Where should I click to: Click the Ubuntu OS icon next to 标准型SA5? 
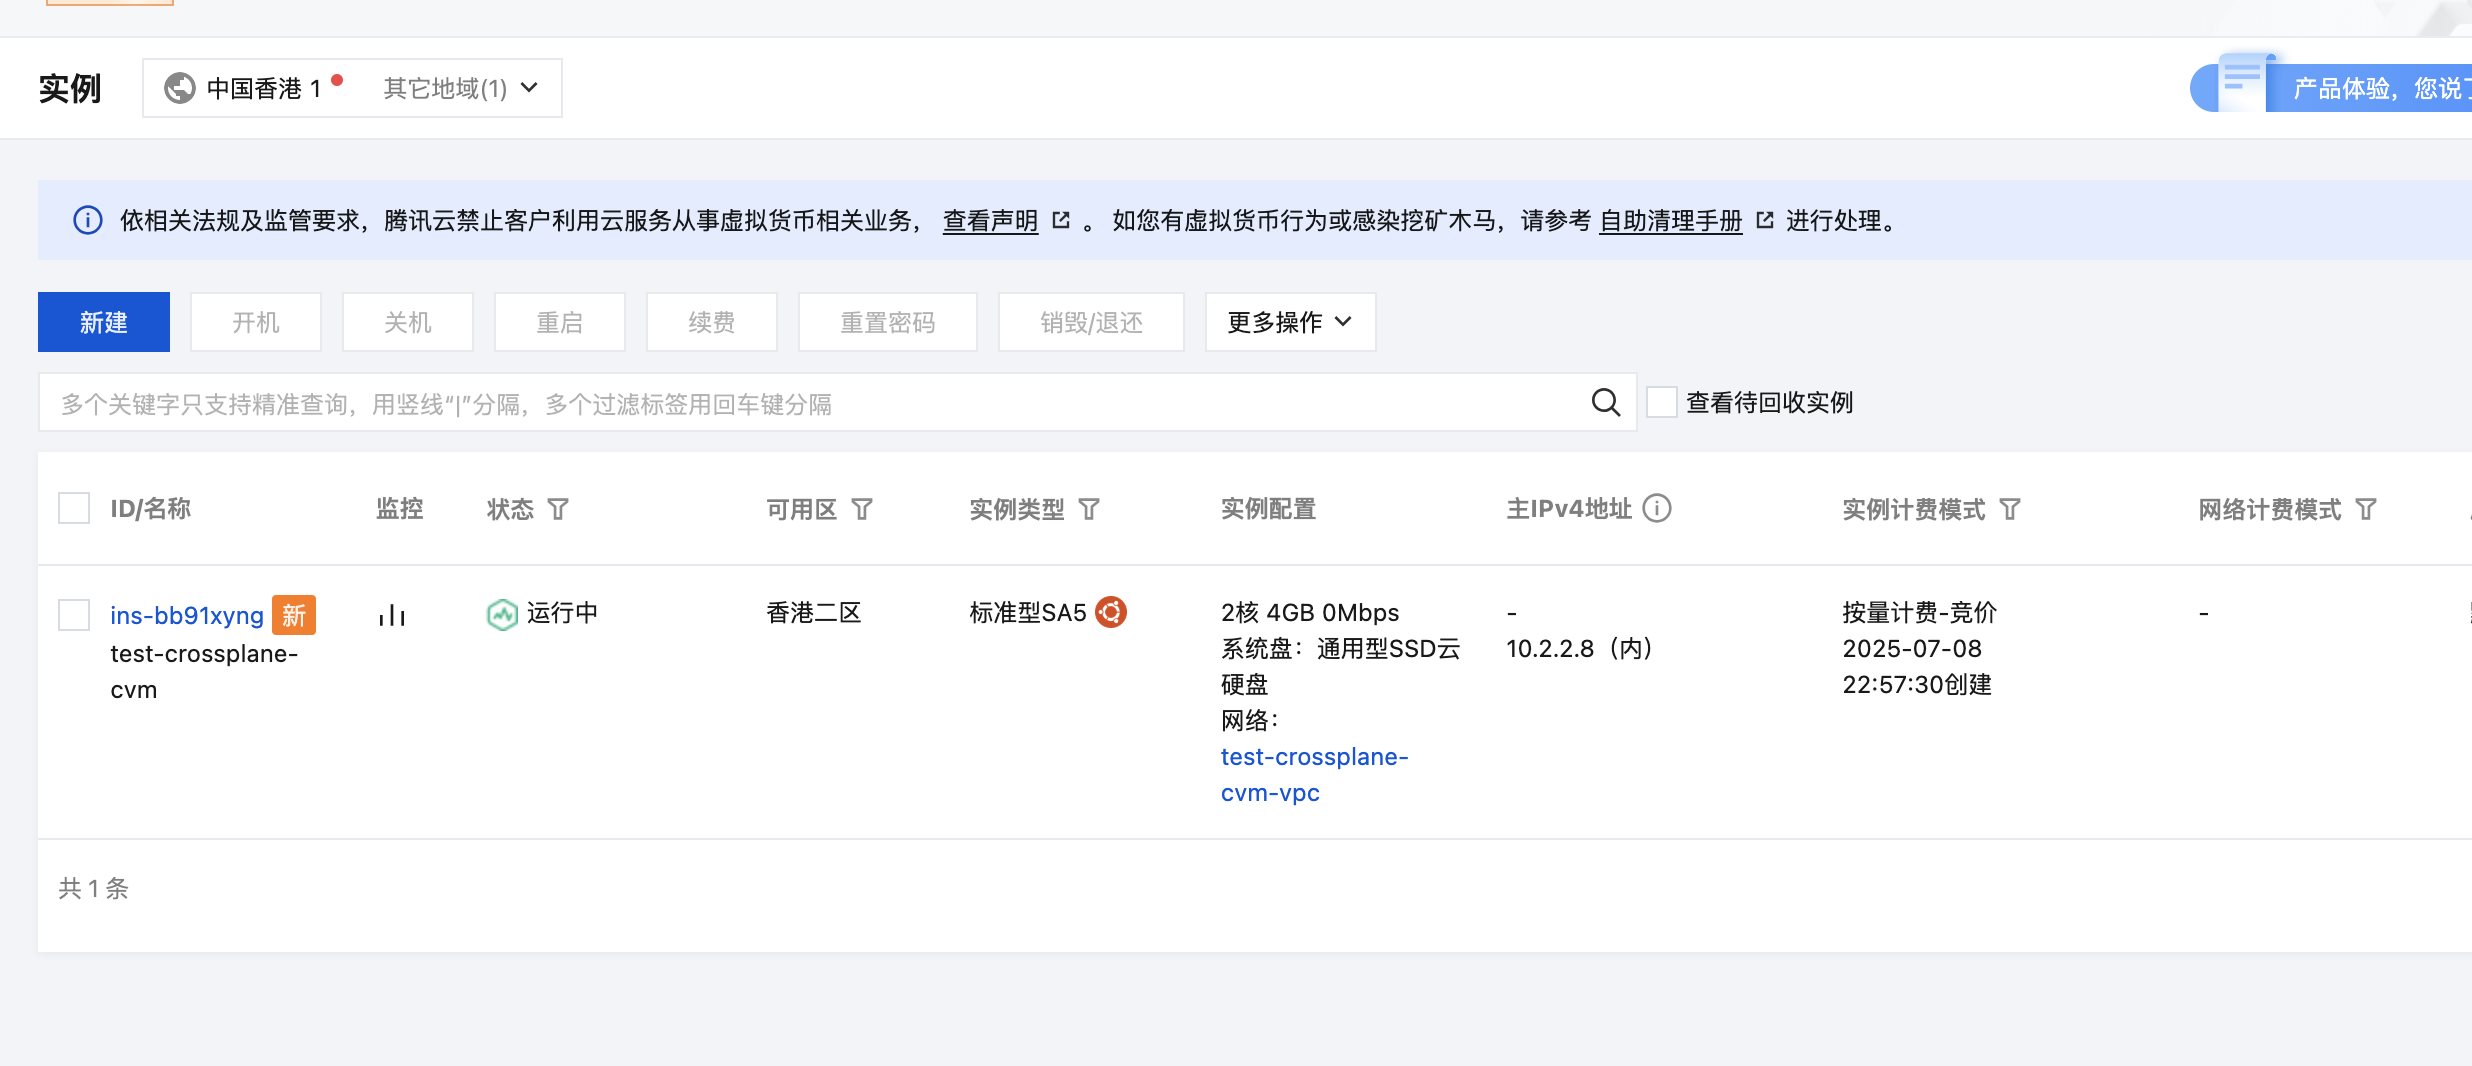click(x=1111, y=611)
